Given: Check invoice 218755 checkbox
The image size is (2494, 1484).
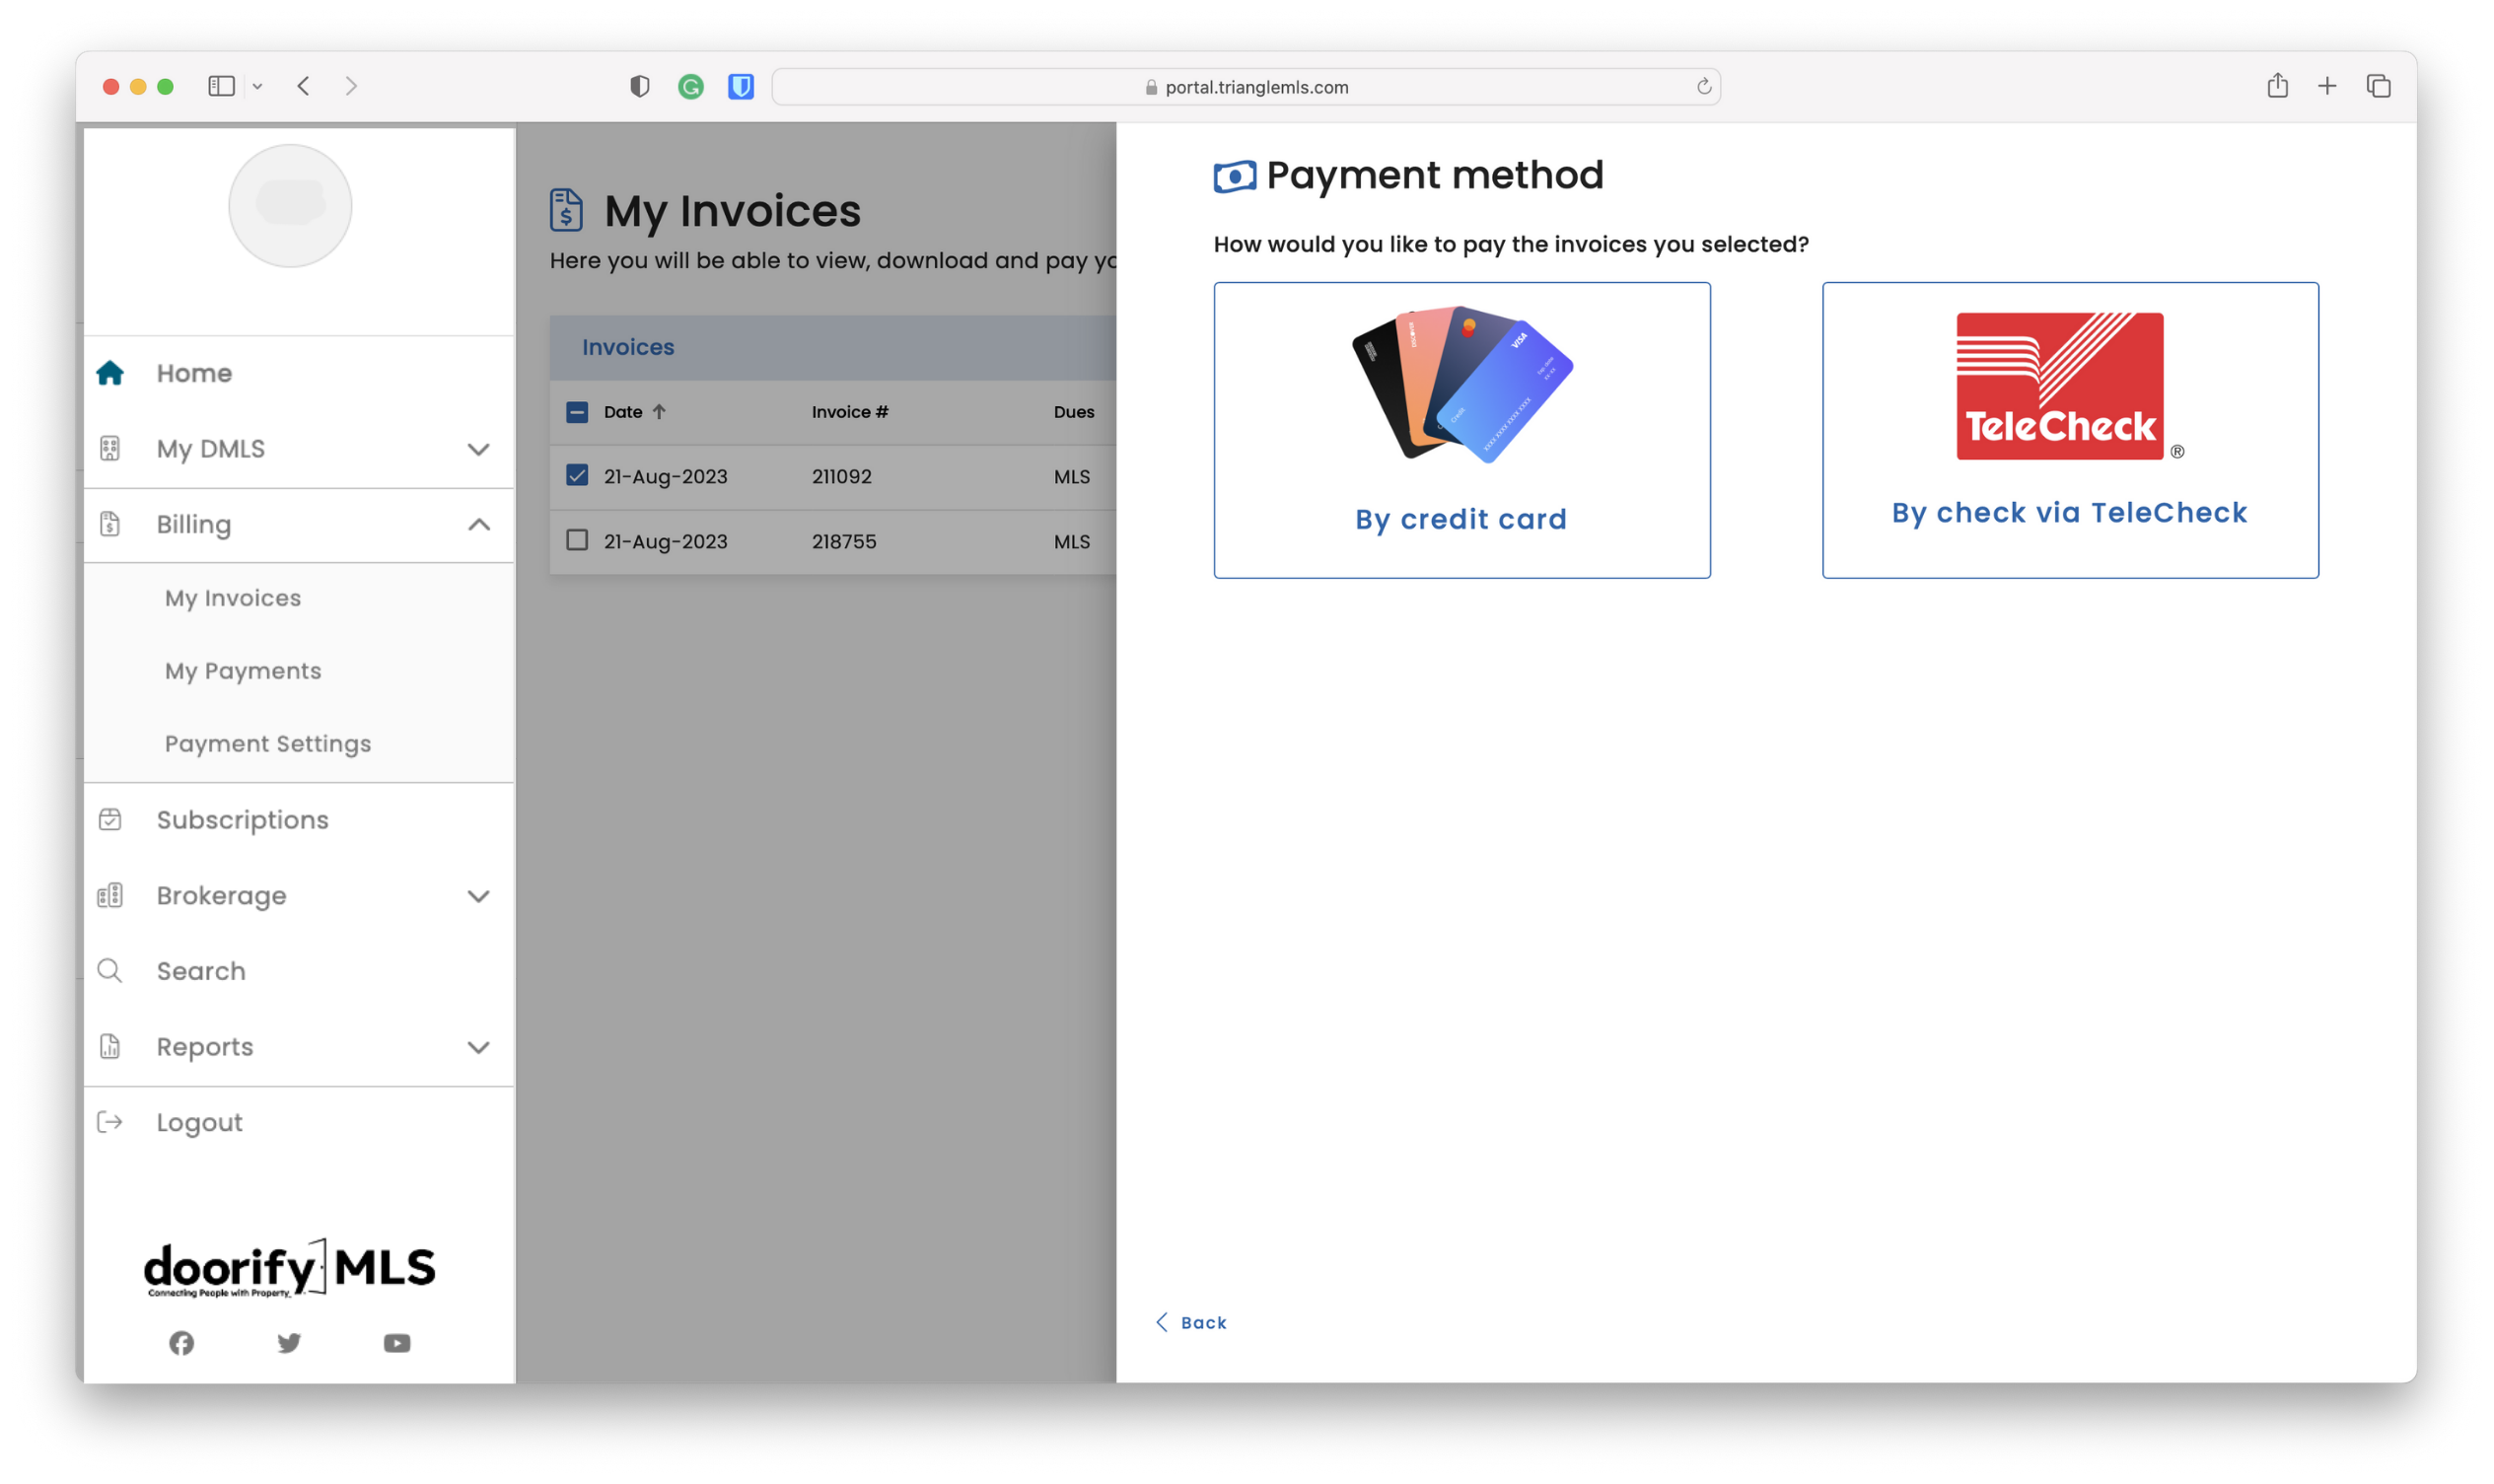Looking at the screenshot, I should (577, 540).
